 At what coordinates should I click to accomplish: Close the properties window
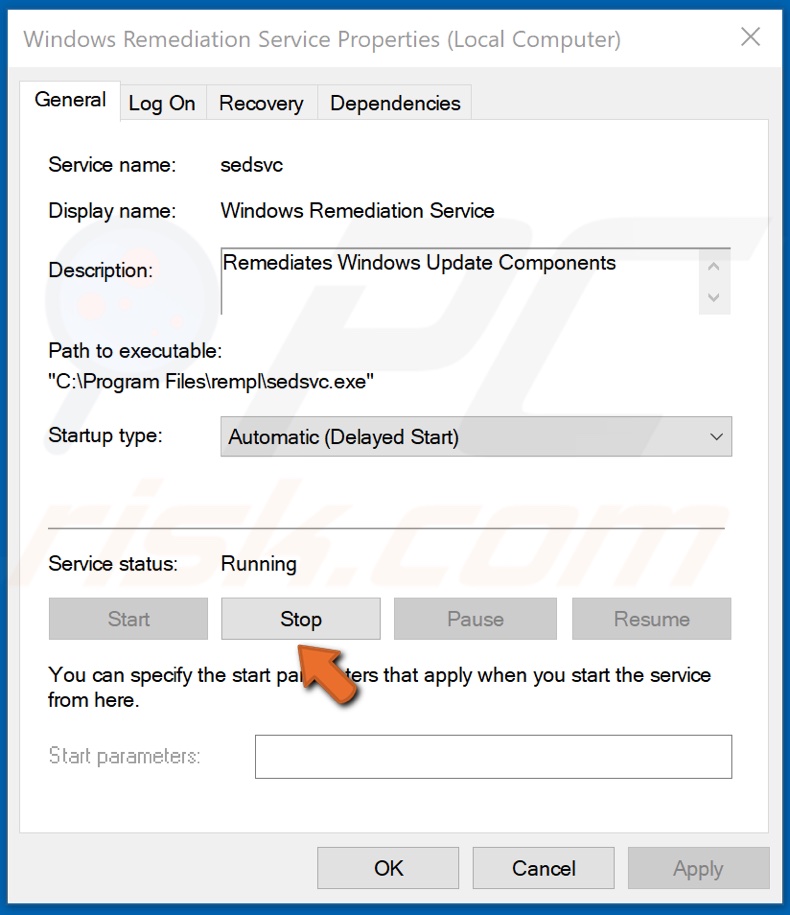tap(750, 37)
